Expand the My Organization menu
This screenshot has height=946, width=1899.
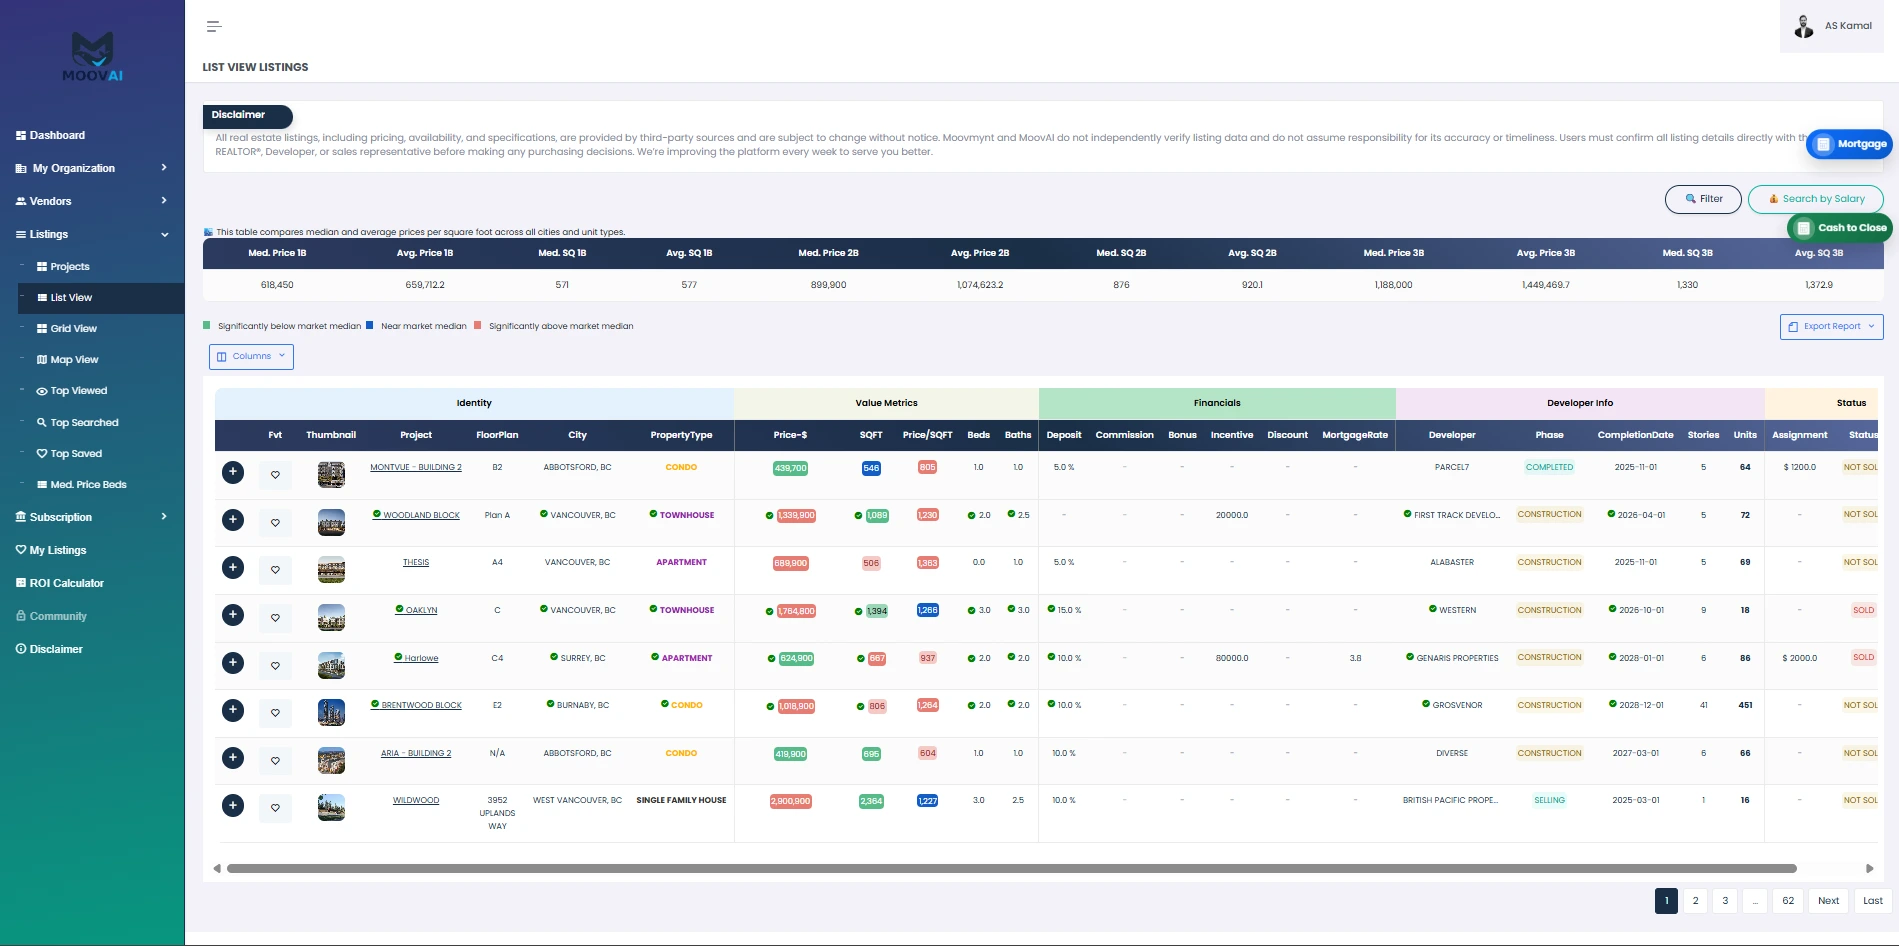pos(92,168)
